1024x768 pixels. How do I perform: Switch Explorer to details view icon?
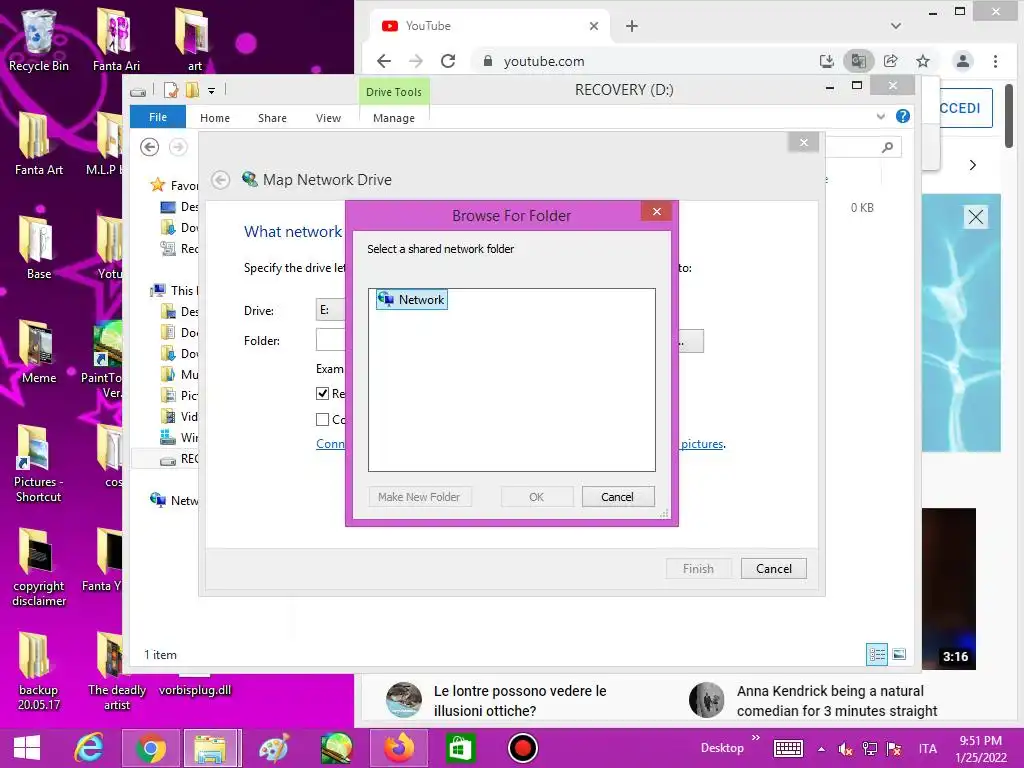[876, 654]
